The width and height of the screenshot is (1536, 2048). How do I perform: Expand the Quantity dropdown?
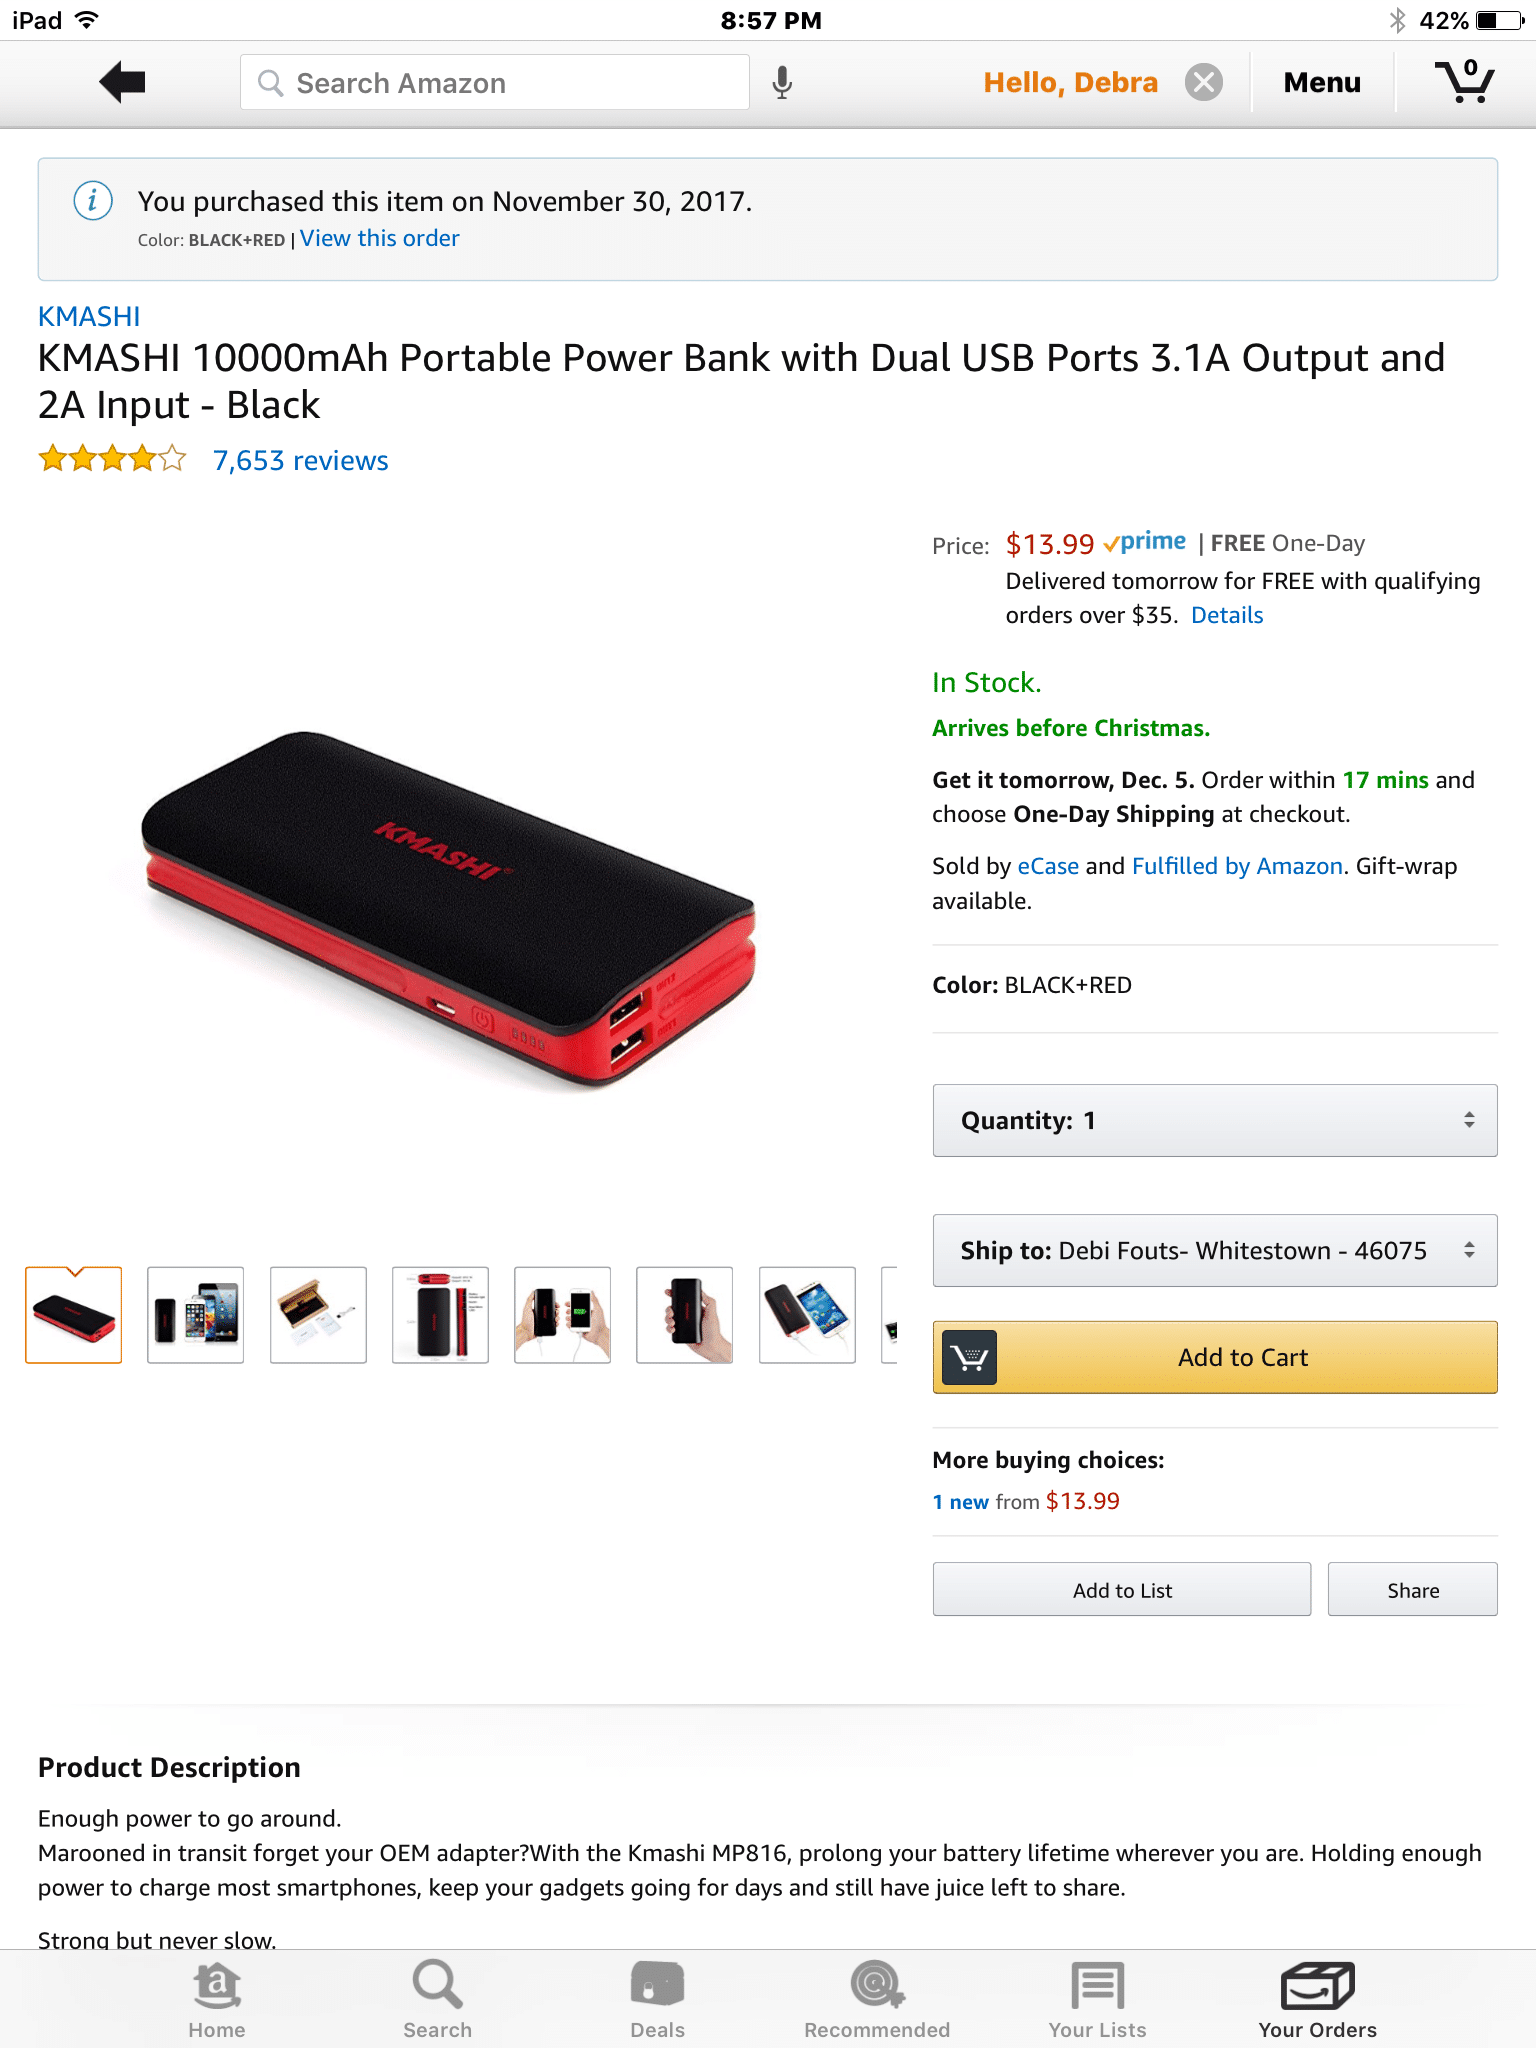pyautogui.click(x=1215, y=1120)
